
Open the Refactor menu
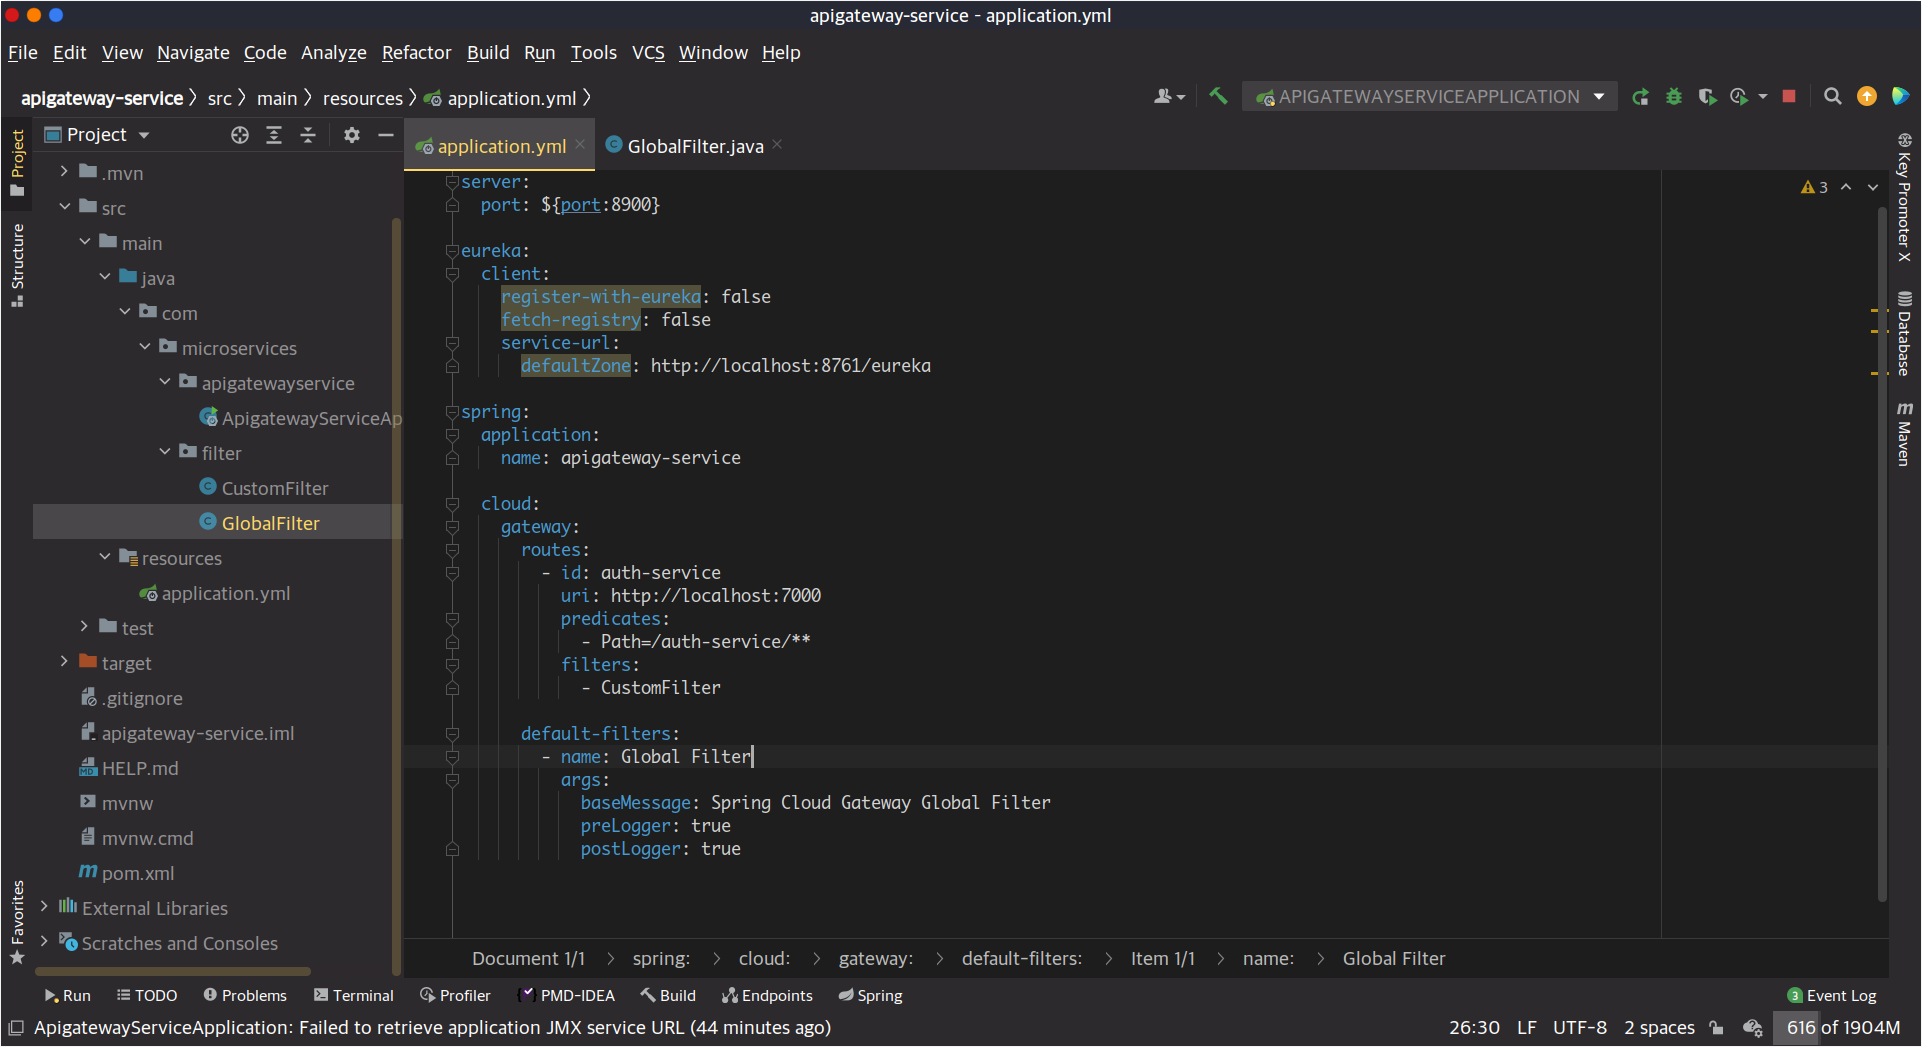coord(416,53)
